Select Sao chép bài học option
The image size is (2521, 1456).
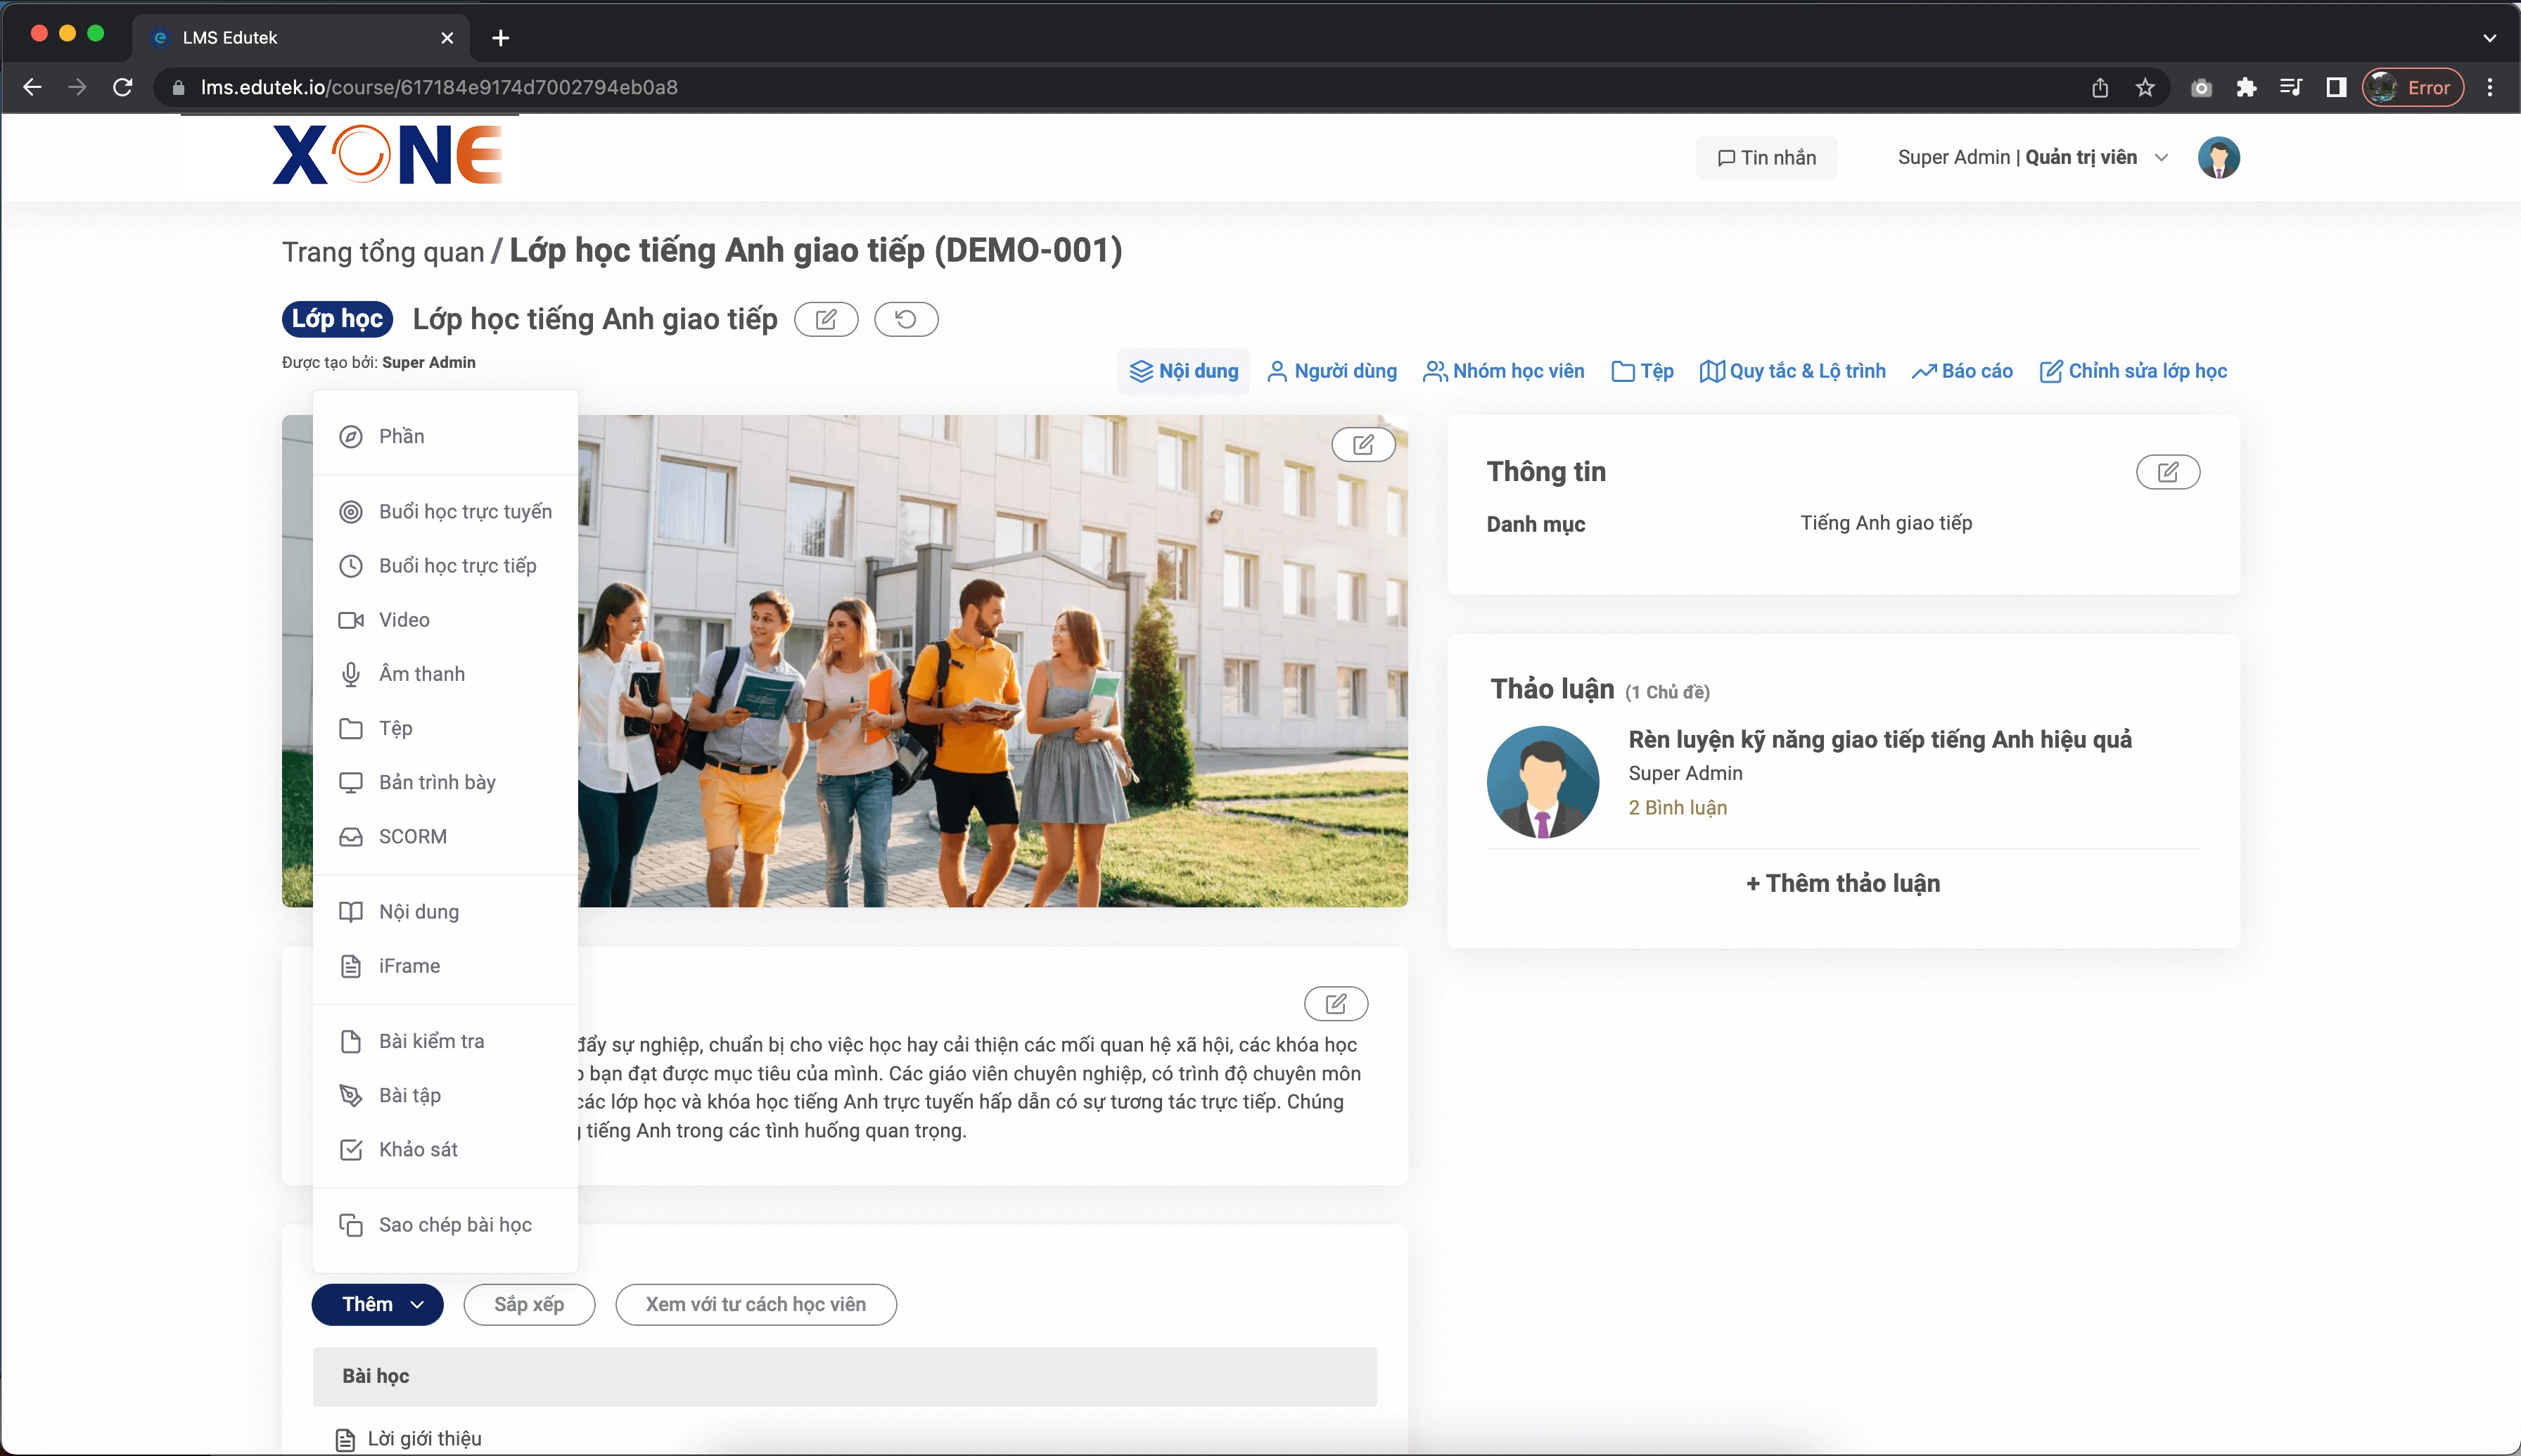point(445,1224)
